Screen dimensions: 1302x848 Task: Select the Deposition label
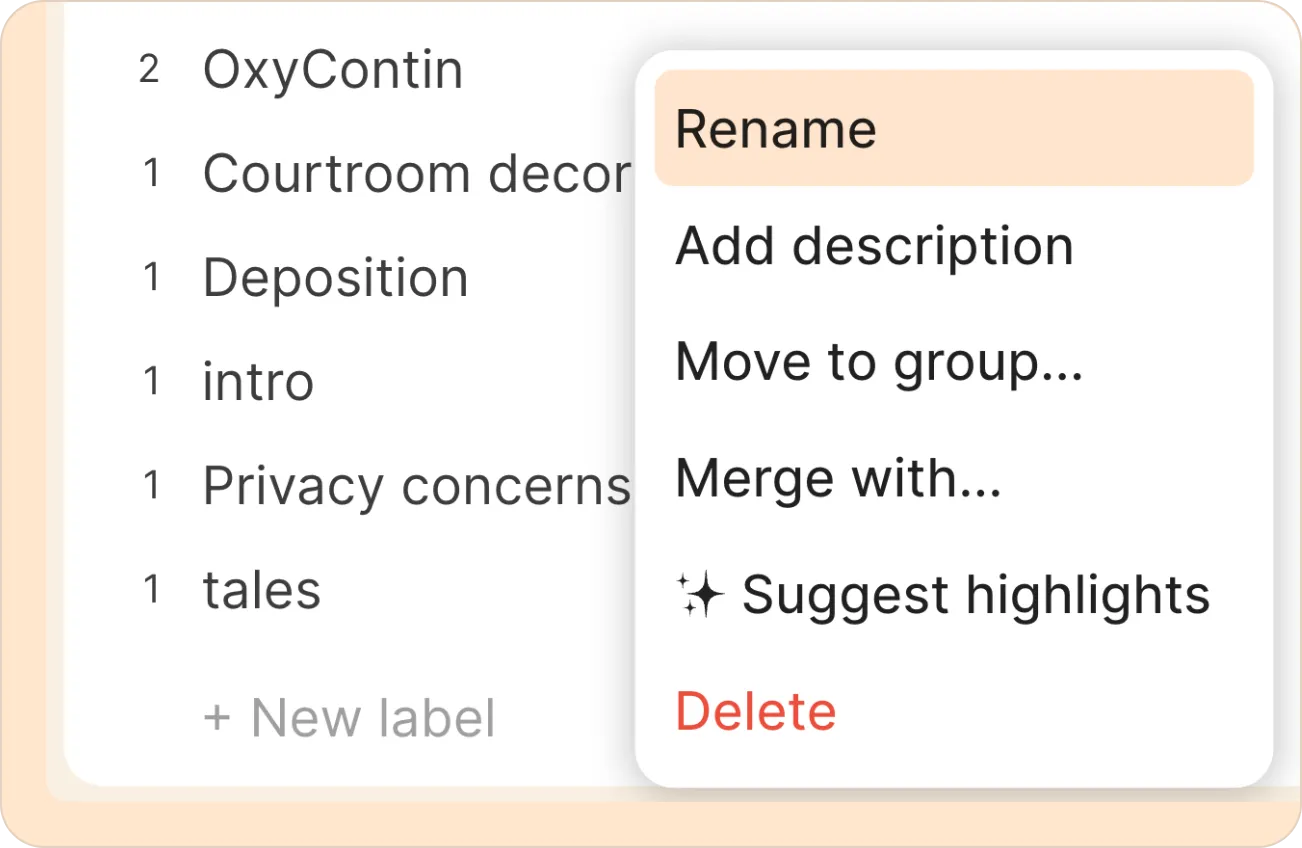pos(335,278)
